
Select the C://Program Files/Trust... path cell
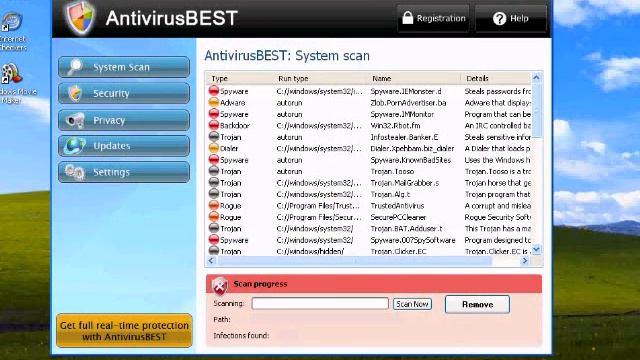[x=318, y=206]
